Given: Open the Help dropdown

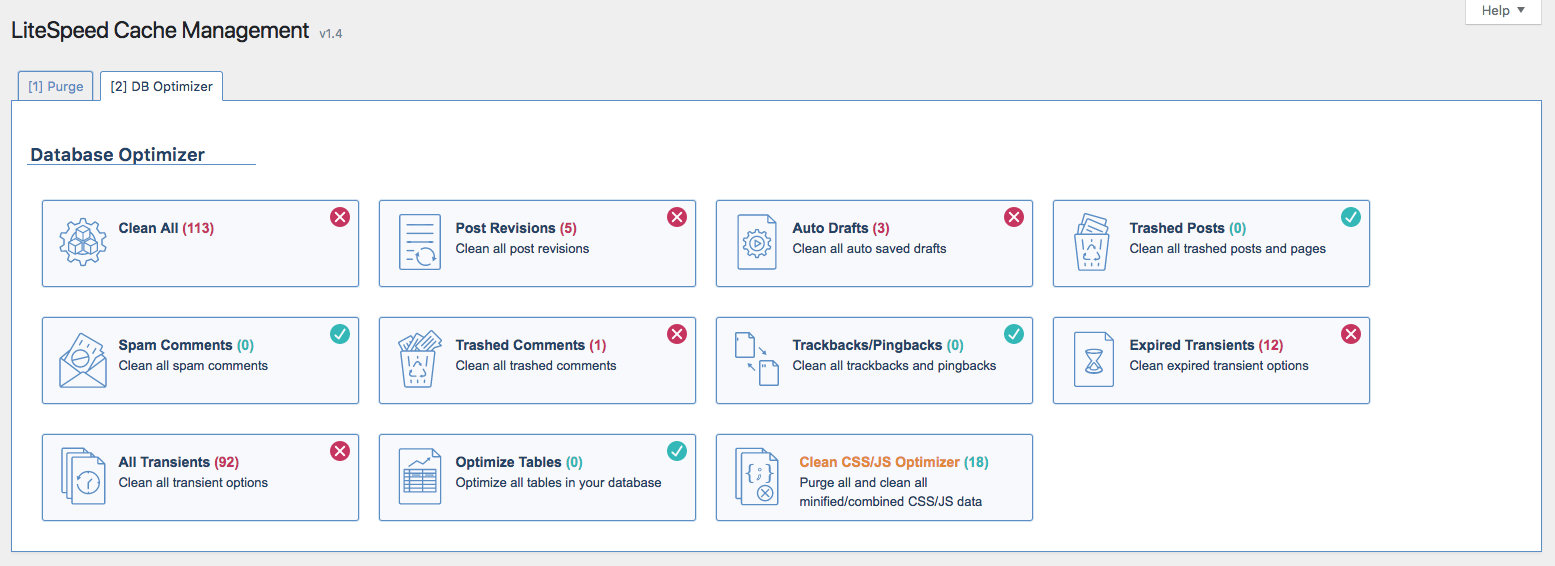Looking at the screenshot, I should (1503, 11).
